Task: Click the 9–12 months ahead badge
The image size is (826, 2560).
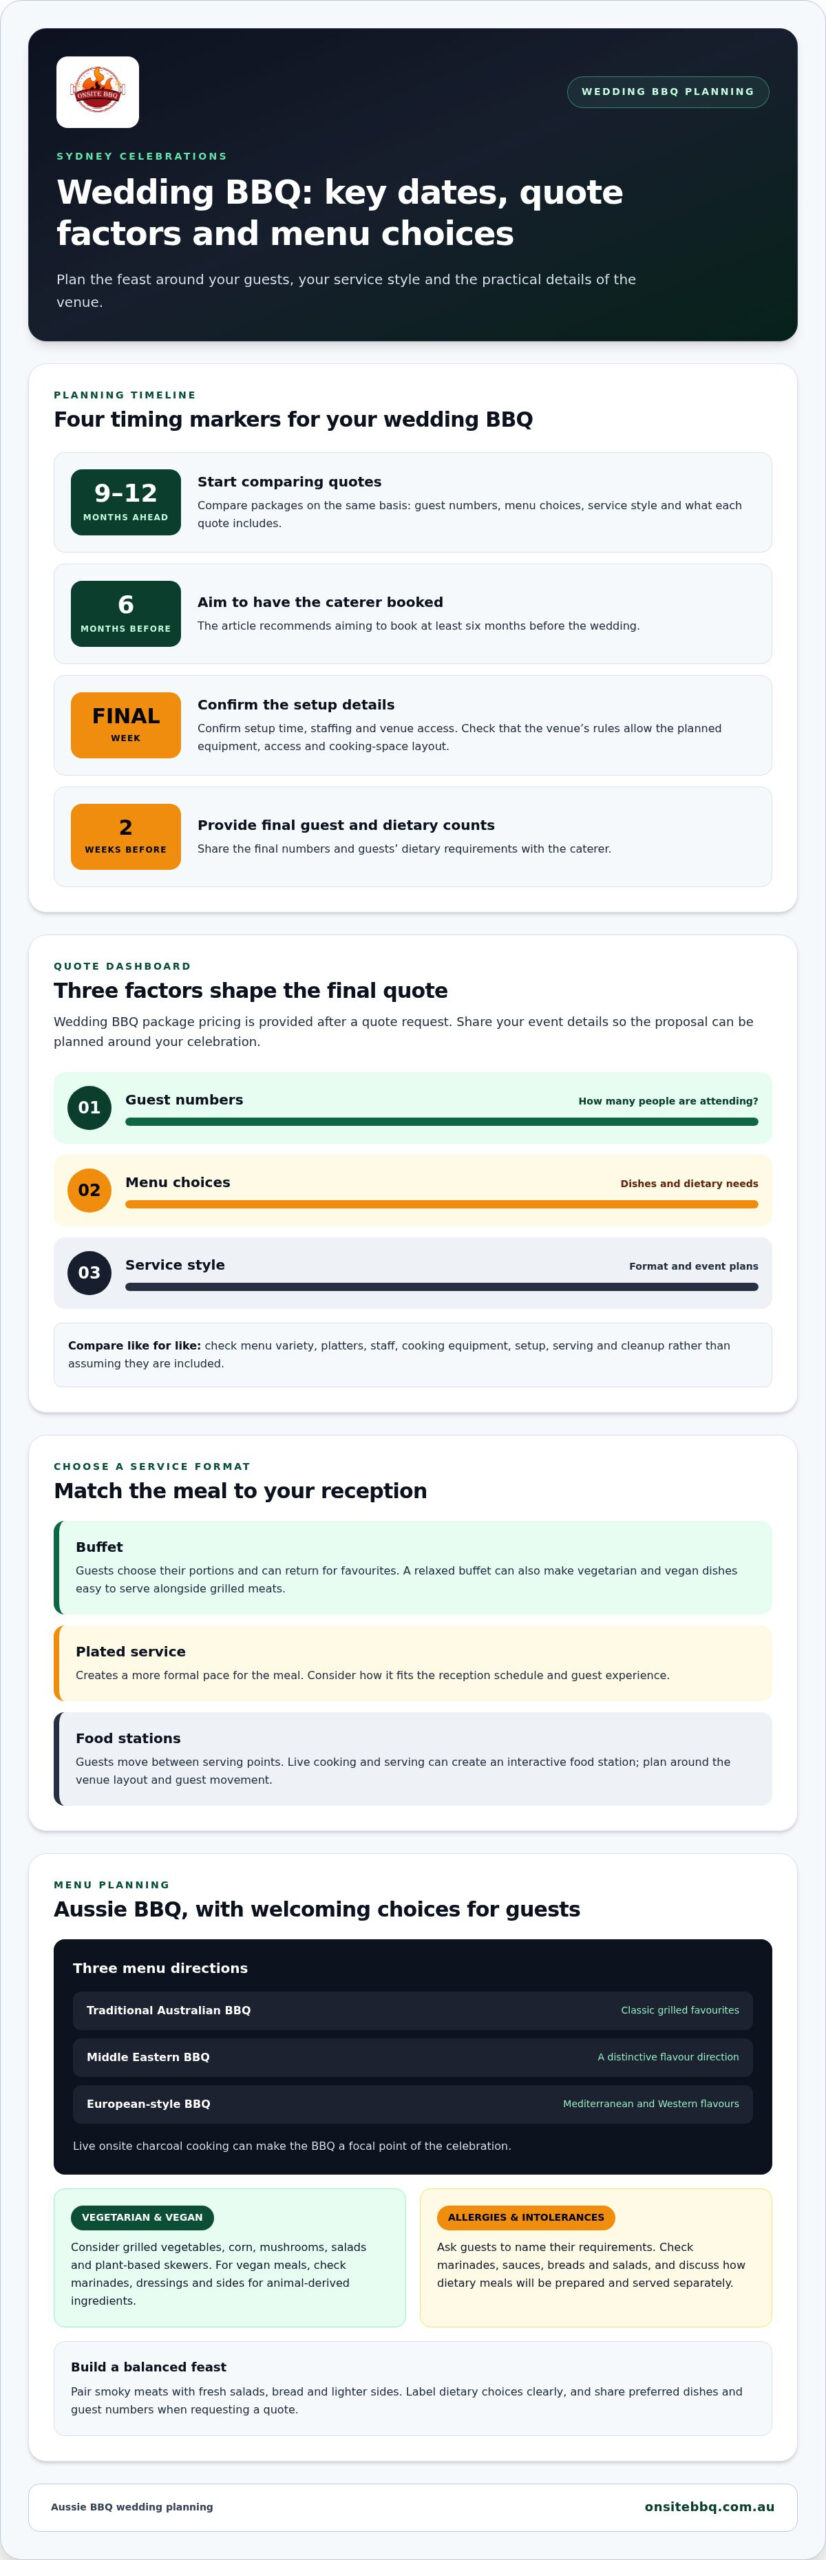Action: click(126, 502)
